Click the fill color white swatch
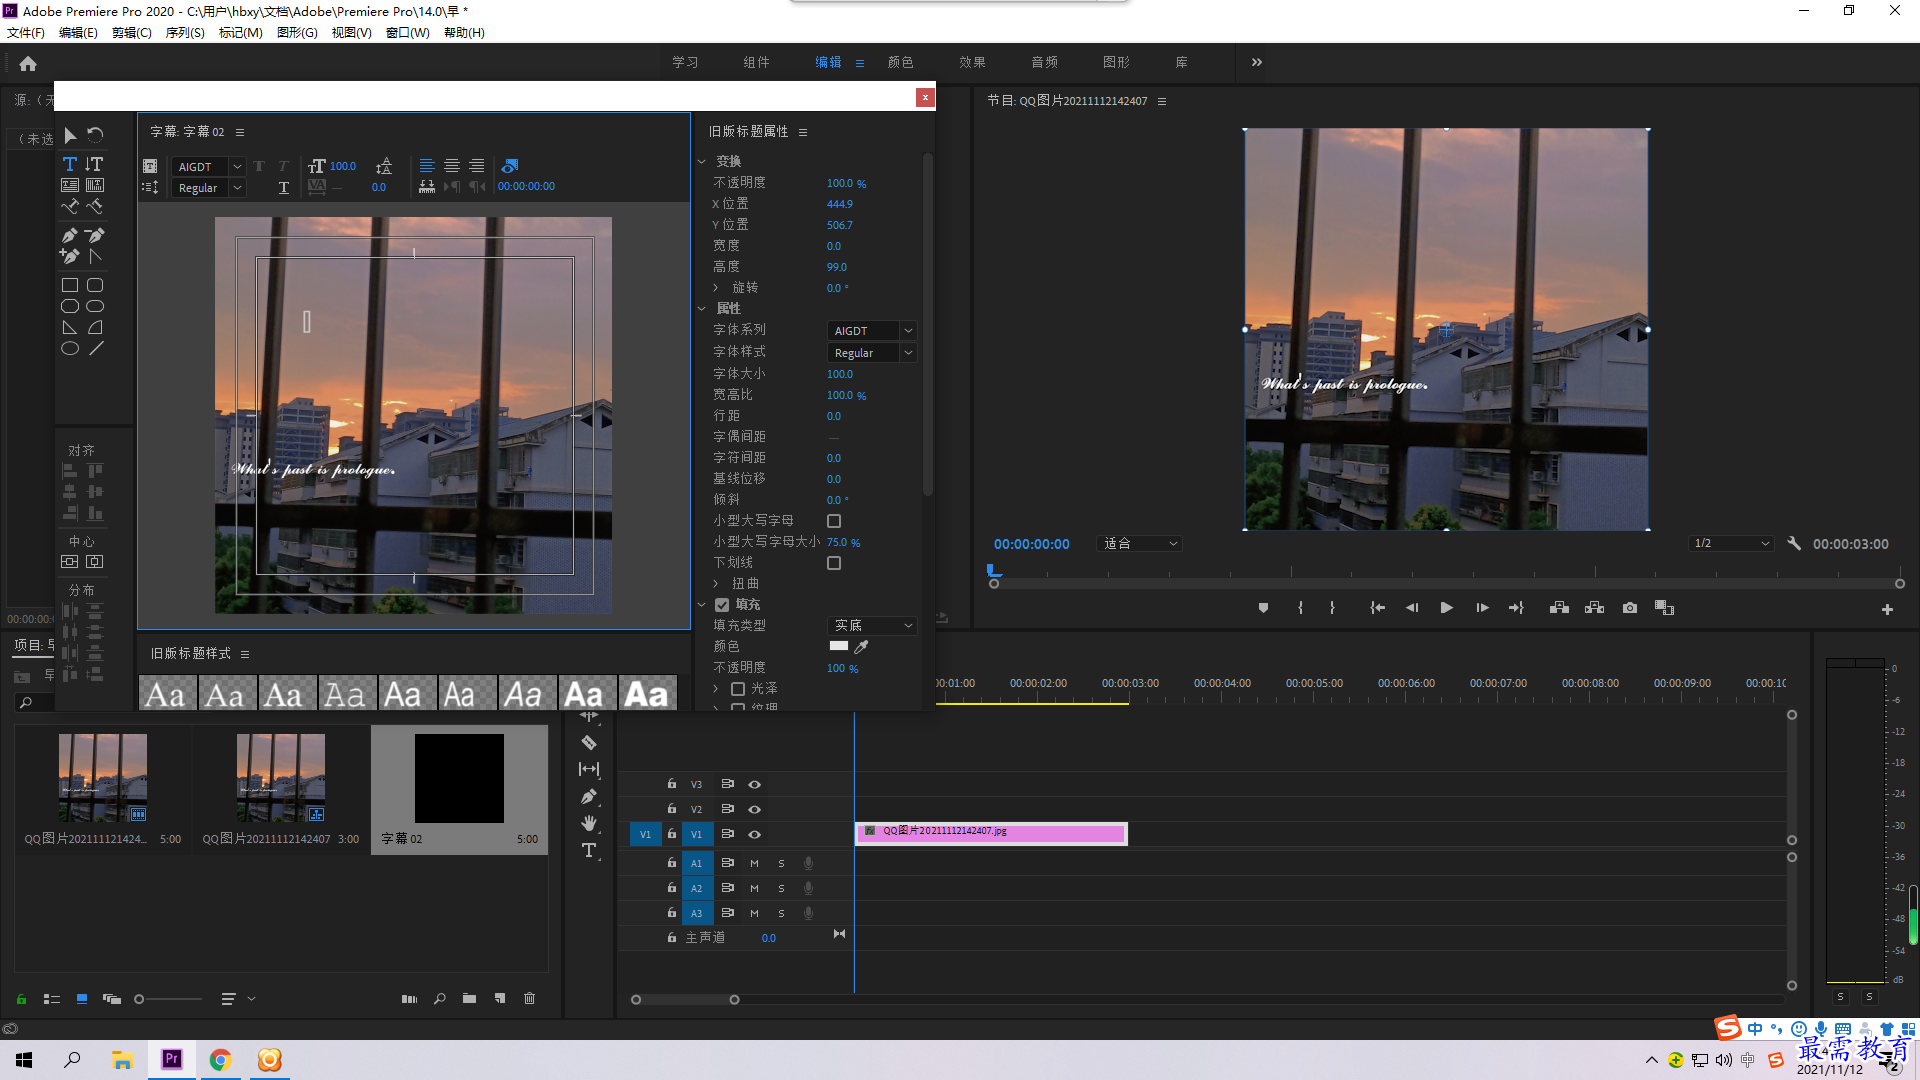1920x1080 pixels. pos(838,646)
